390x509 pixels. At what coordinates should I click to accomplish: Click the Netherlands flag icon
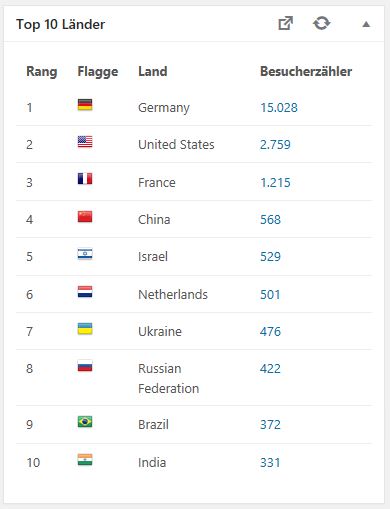(85, 292)
